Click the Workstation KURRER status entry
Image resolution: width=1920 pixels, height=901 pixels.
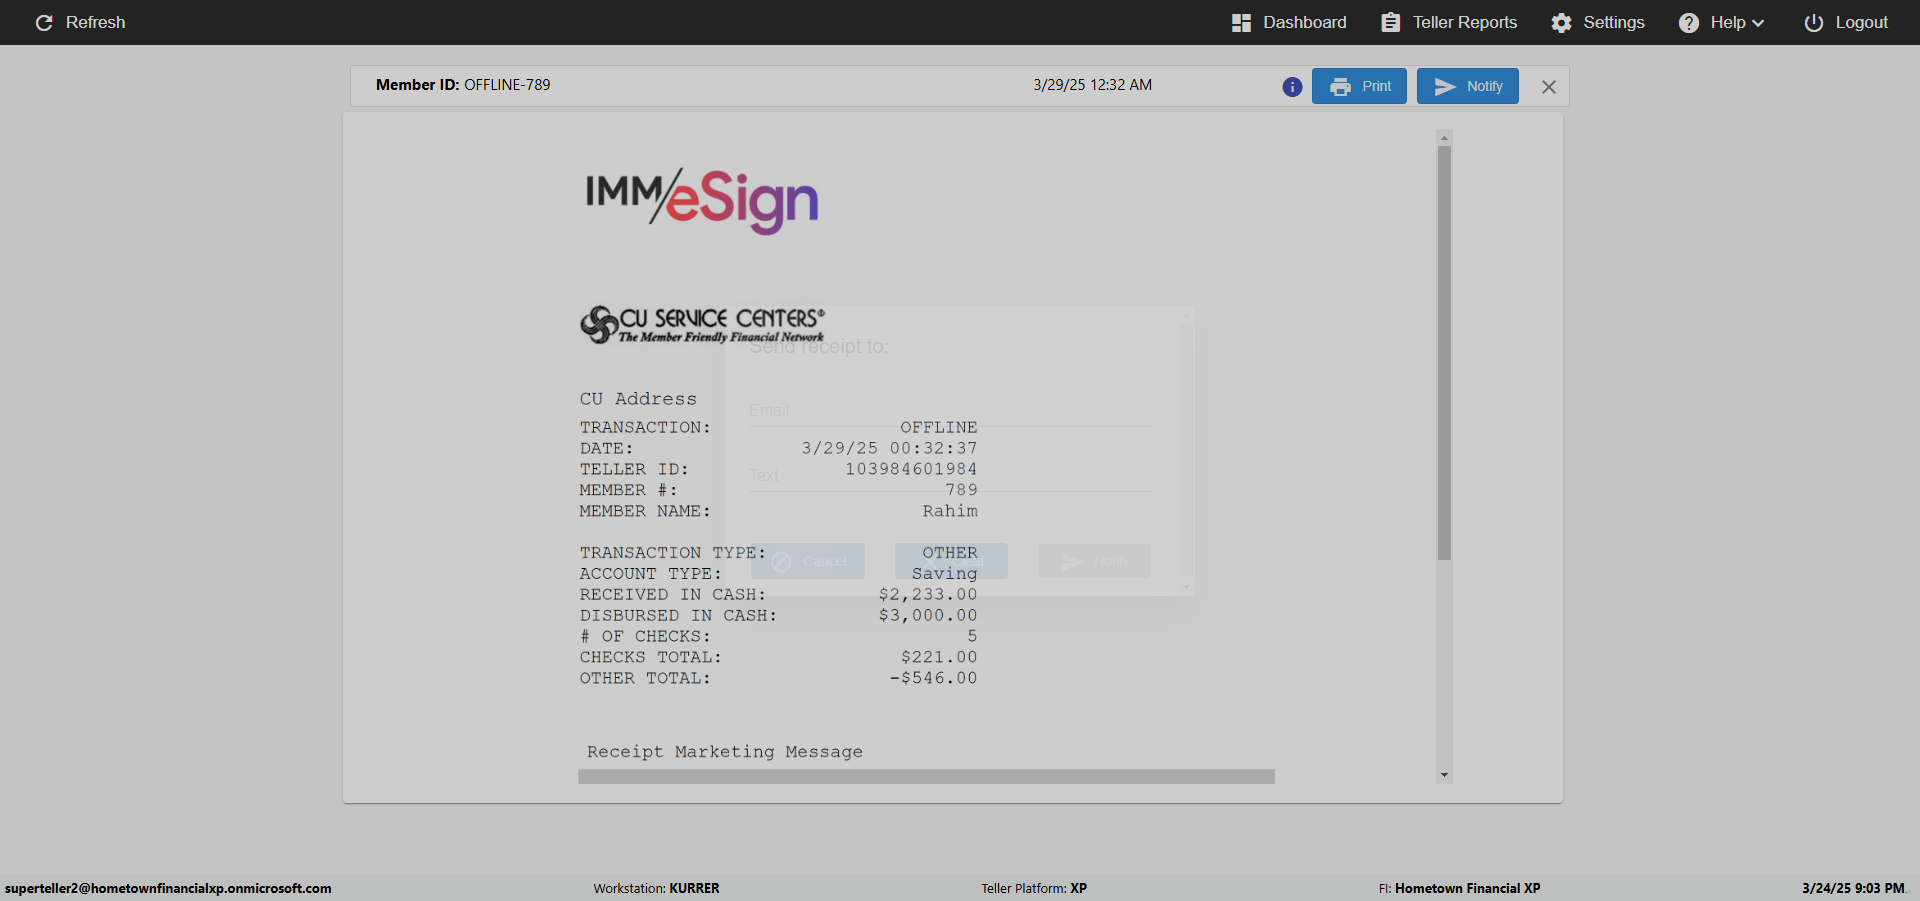[x=656, y=888]
